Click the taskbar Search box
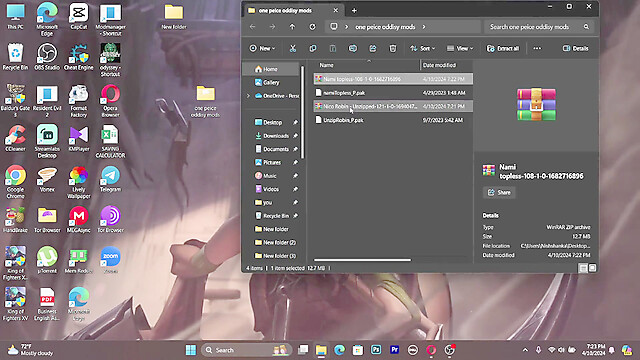Image resolution: width=640 pixels, height=360 pixels. [x=247, y=350]
